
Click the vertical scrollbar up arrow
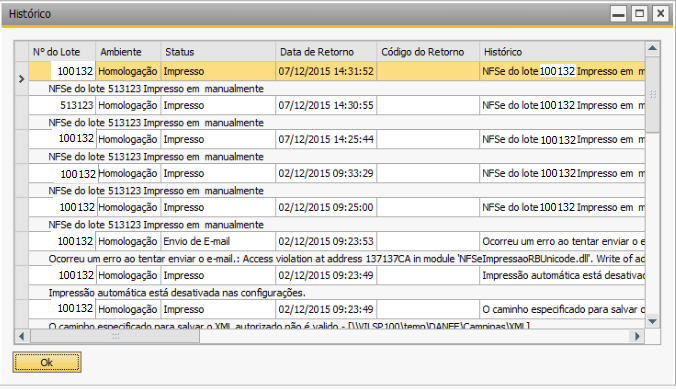click(652, 48)
